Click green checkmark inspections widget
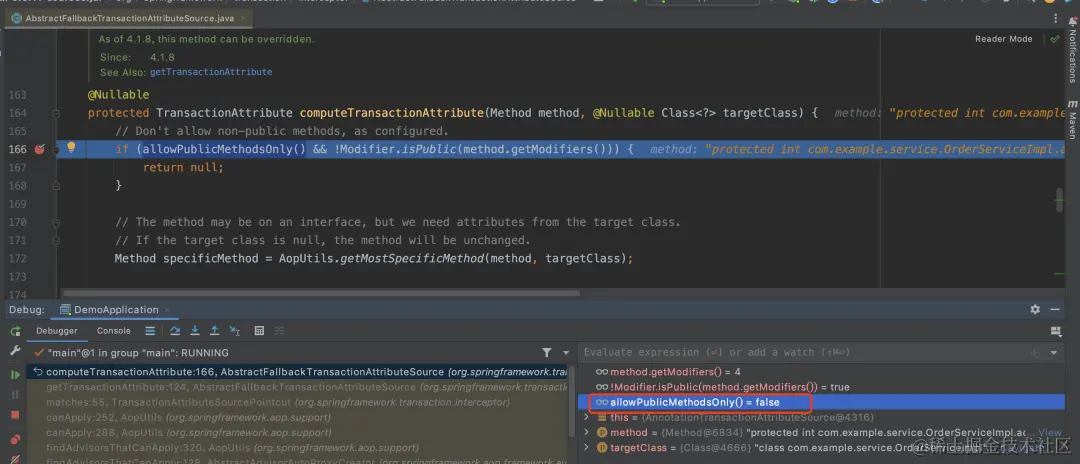Screen dimensions: 1080x464 tap(1055, 39)
